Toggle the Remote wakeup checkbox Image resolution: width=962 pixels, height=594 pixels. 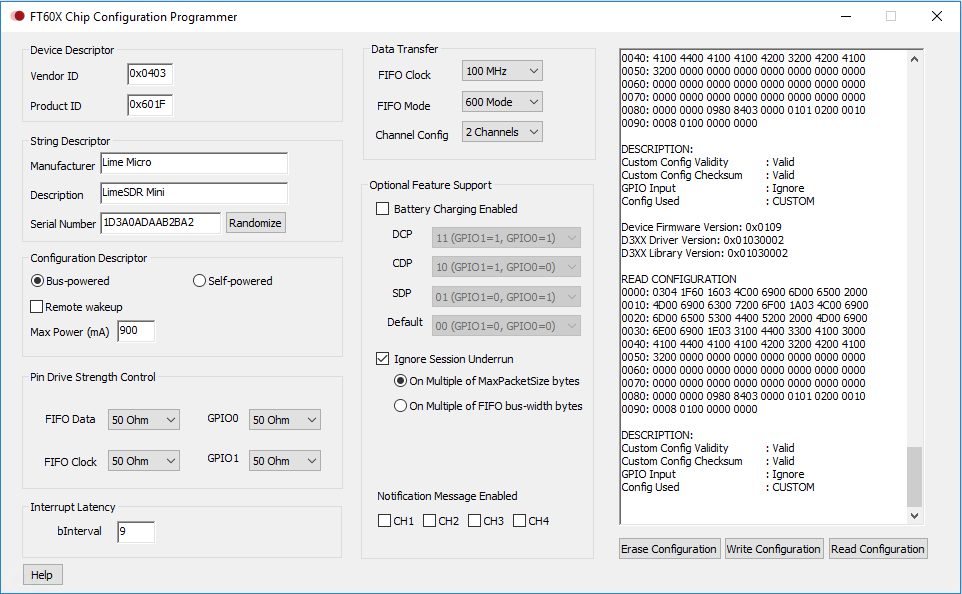pyautogui.click(x=38, y=307)
